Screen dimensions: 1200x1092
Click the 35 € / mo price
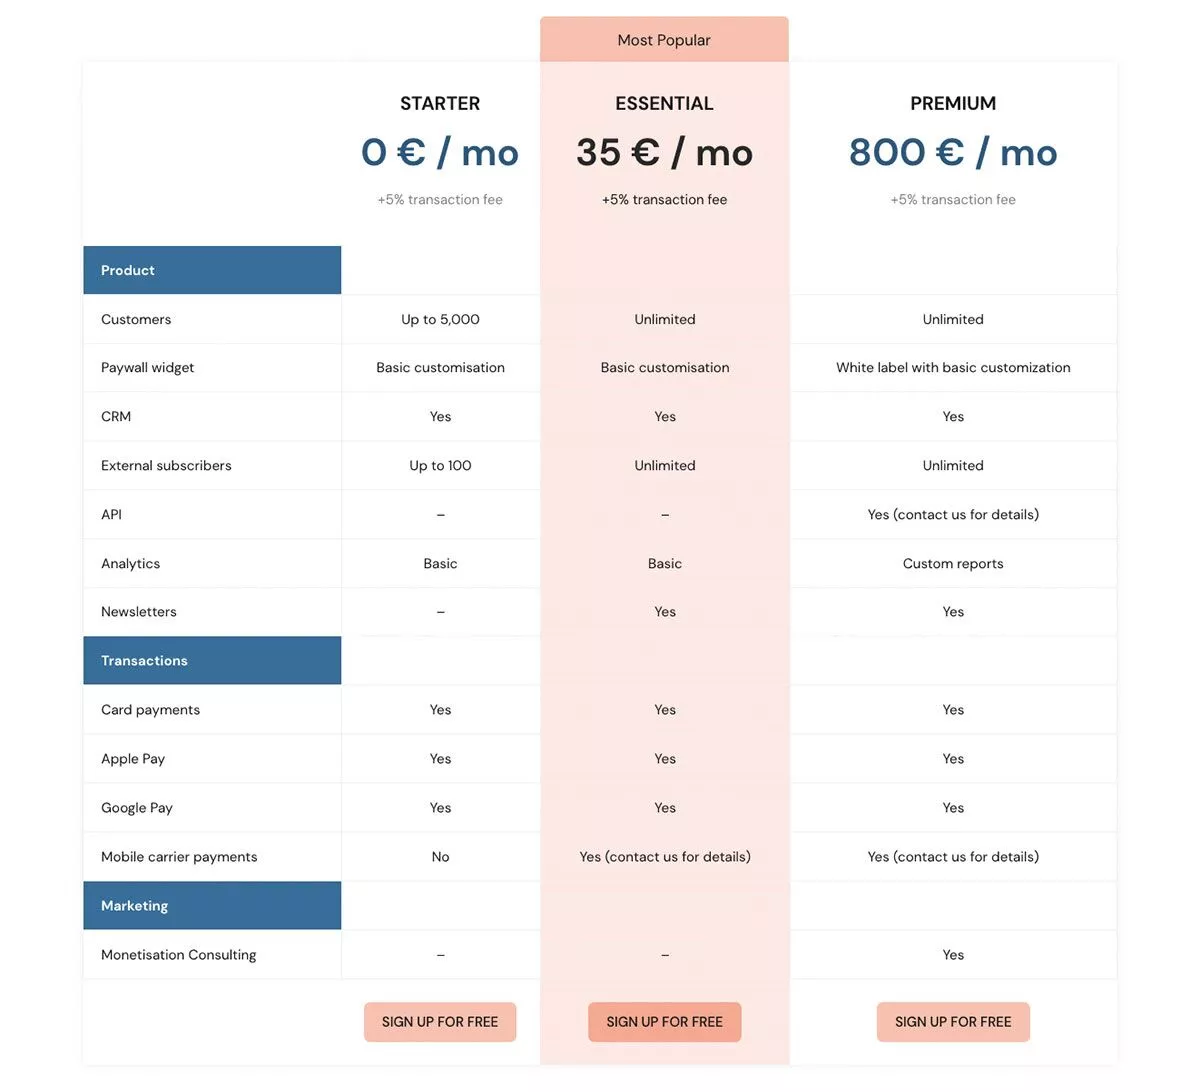(665, 152)
